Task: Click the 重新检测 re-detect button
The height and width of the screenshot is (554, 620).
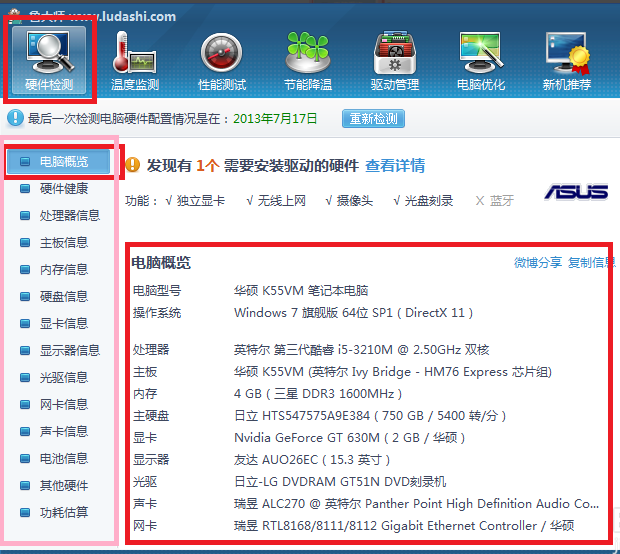Action: [373, 119]
